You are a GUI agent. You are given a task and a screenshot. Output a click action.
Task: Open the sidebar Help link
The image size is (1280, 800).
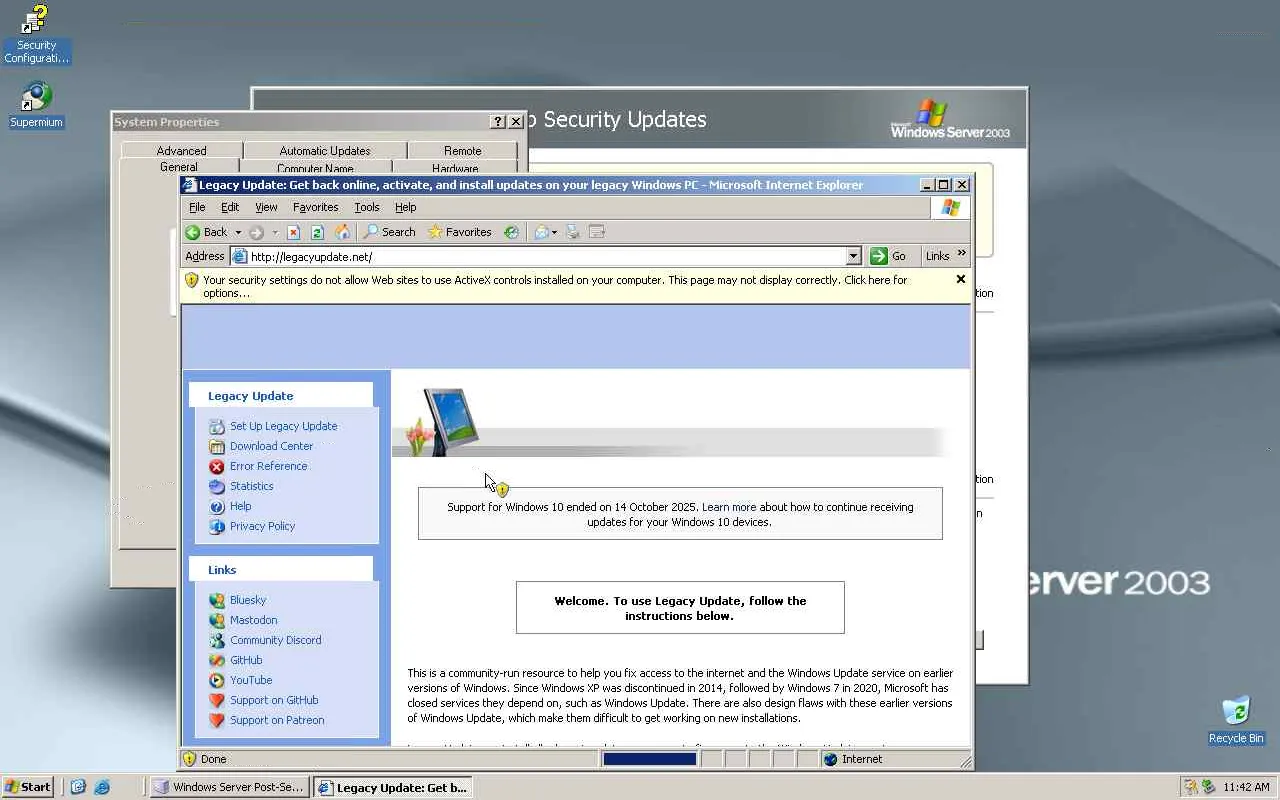pyautogui.click(x=240, y=506)
